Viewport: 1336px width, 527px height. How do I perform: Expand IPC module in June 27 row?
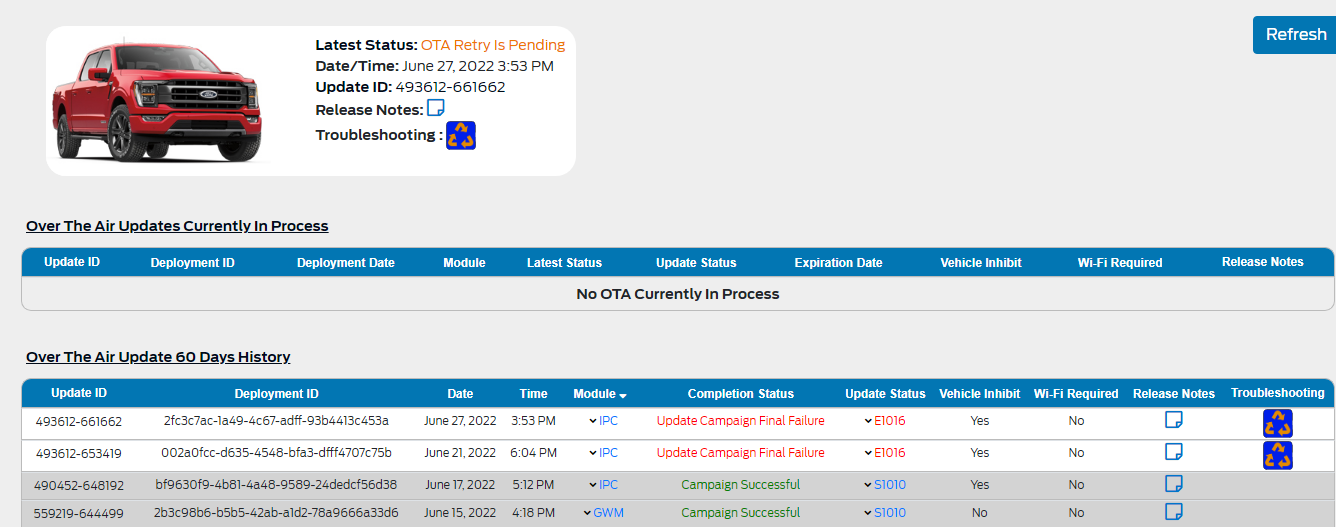(x=593, y=421)
